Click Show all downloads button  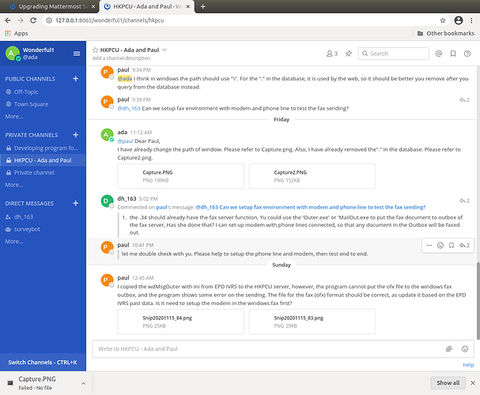tap(448, 383)
